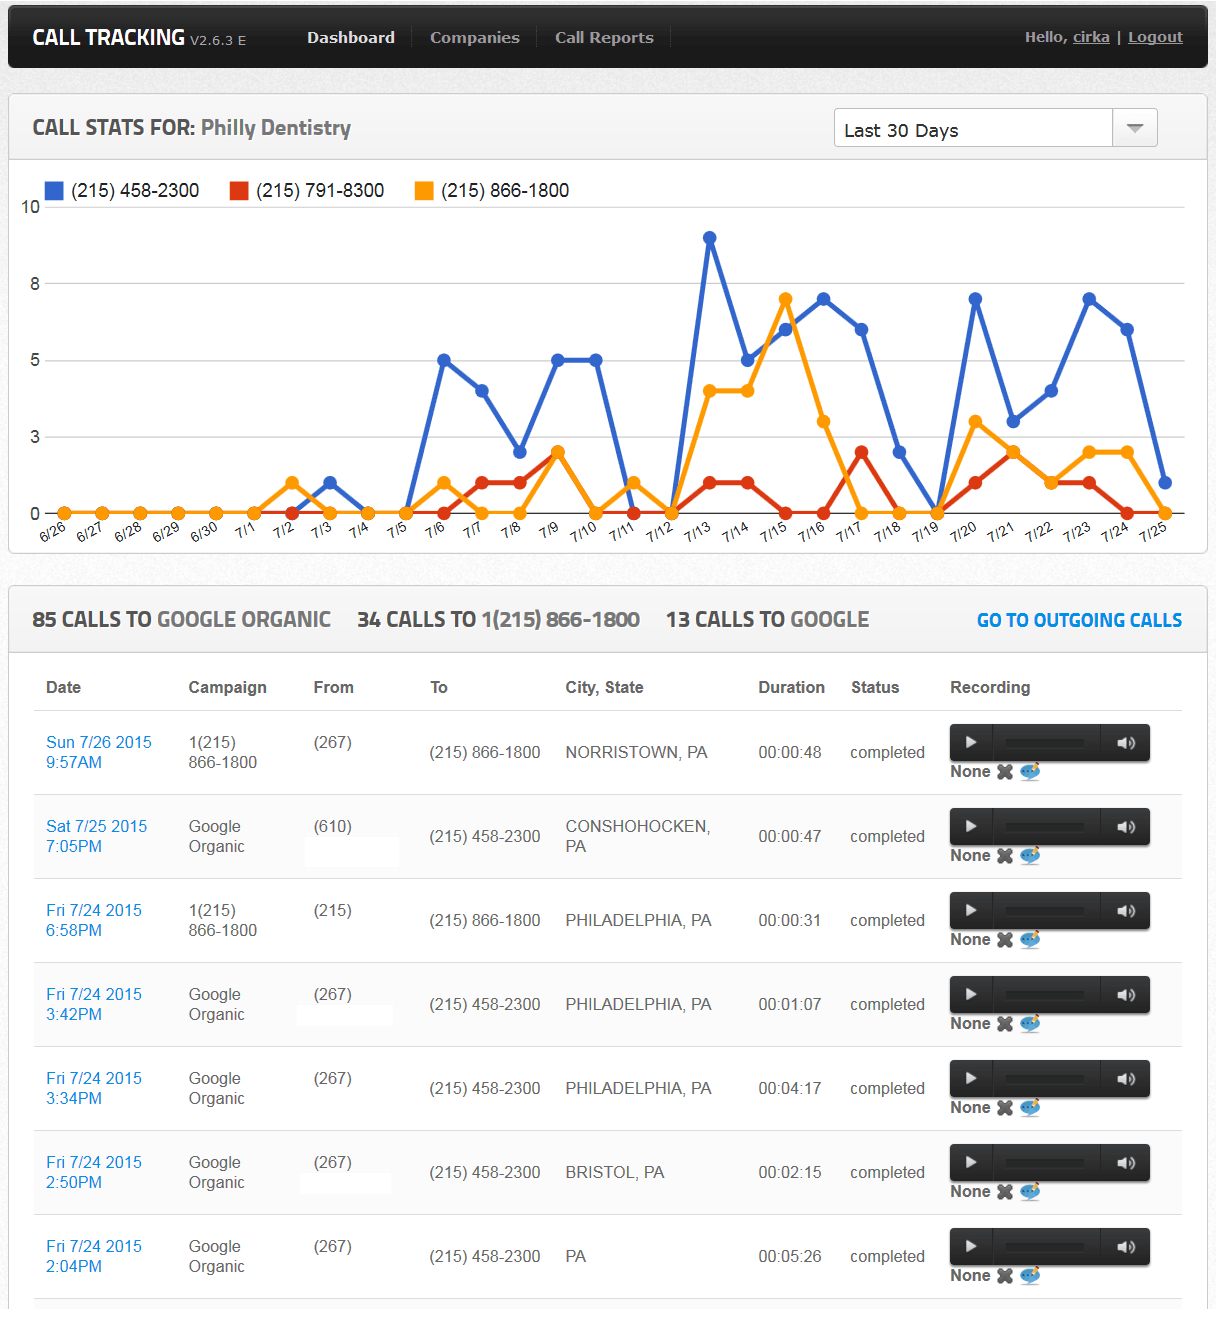1216x1328 pixels.
Task: Click the X icon on the NORRISTOWN call row
Action: (1005, 772)
